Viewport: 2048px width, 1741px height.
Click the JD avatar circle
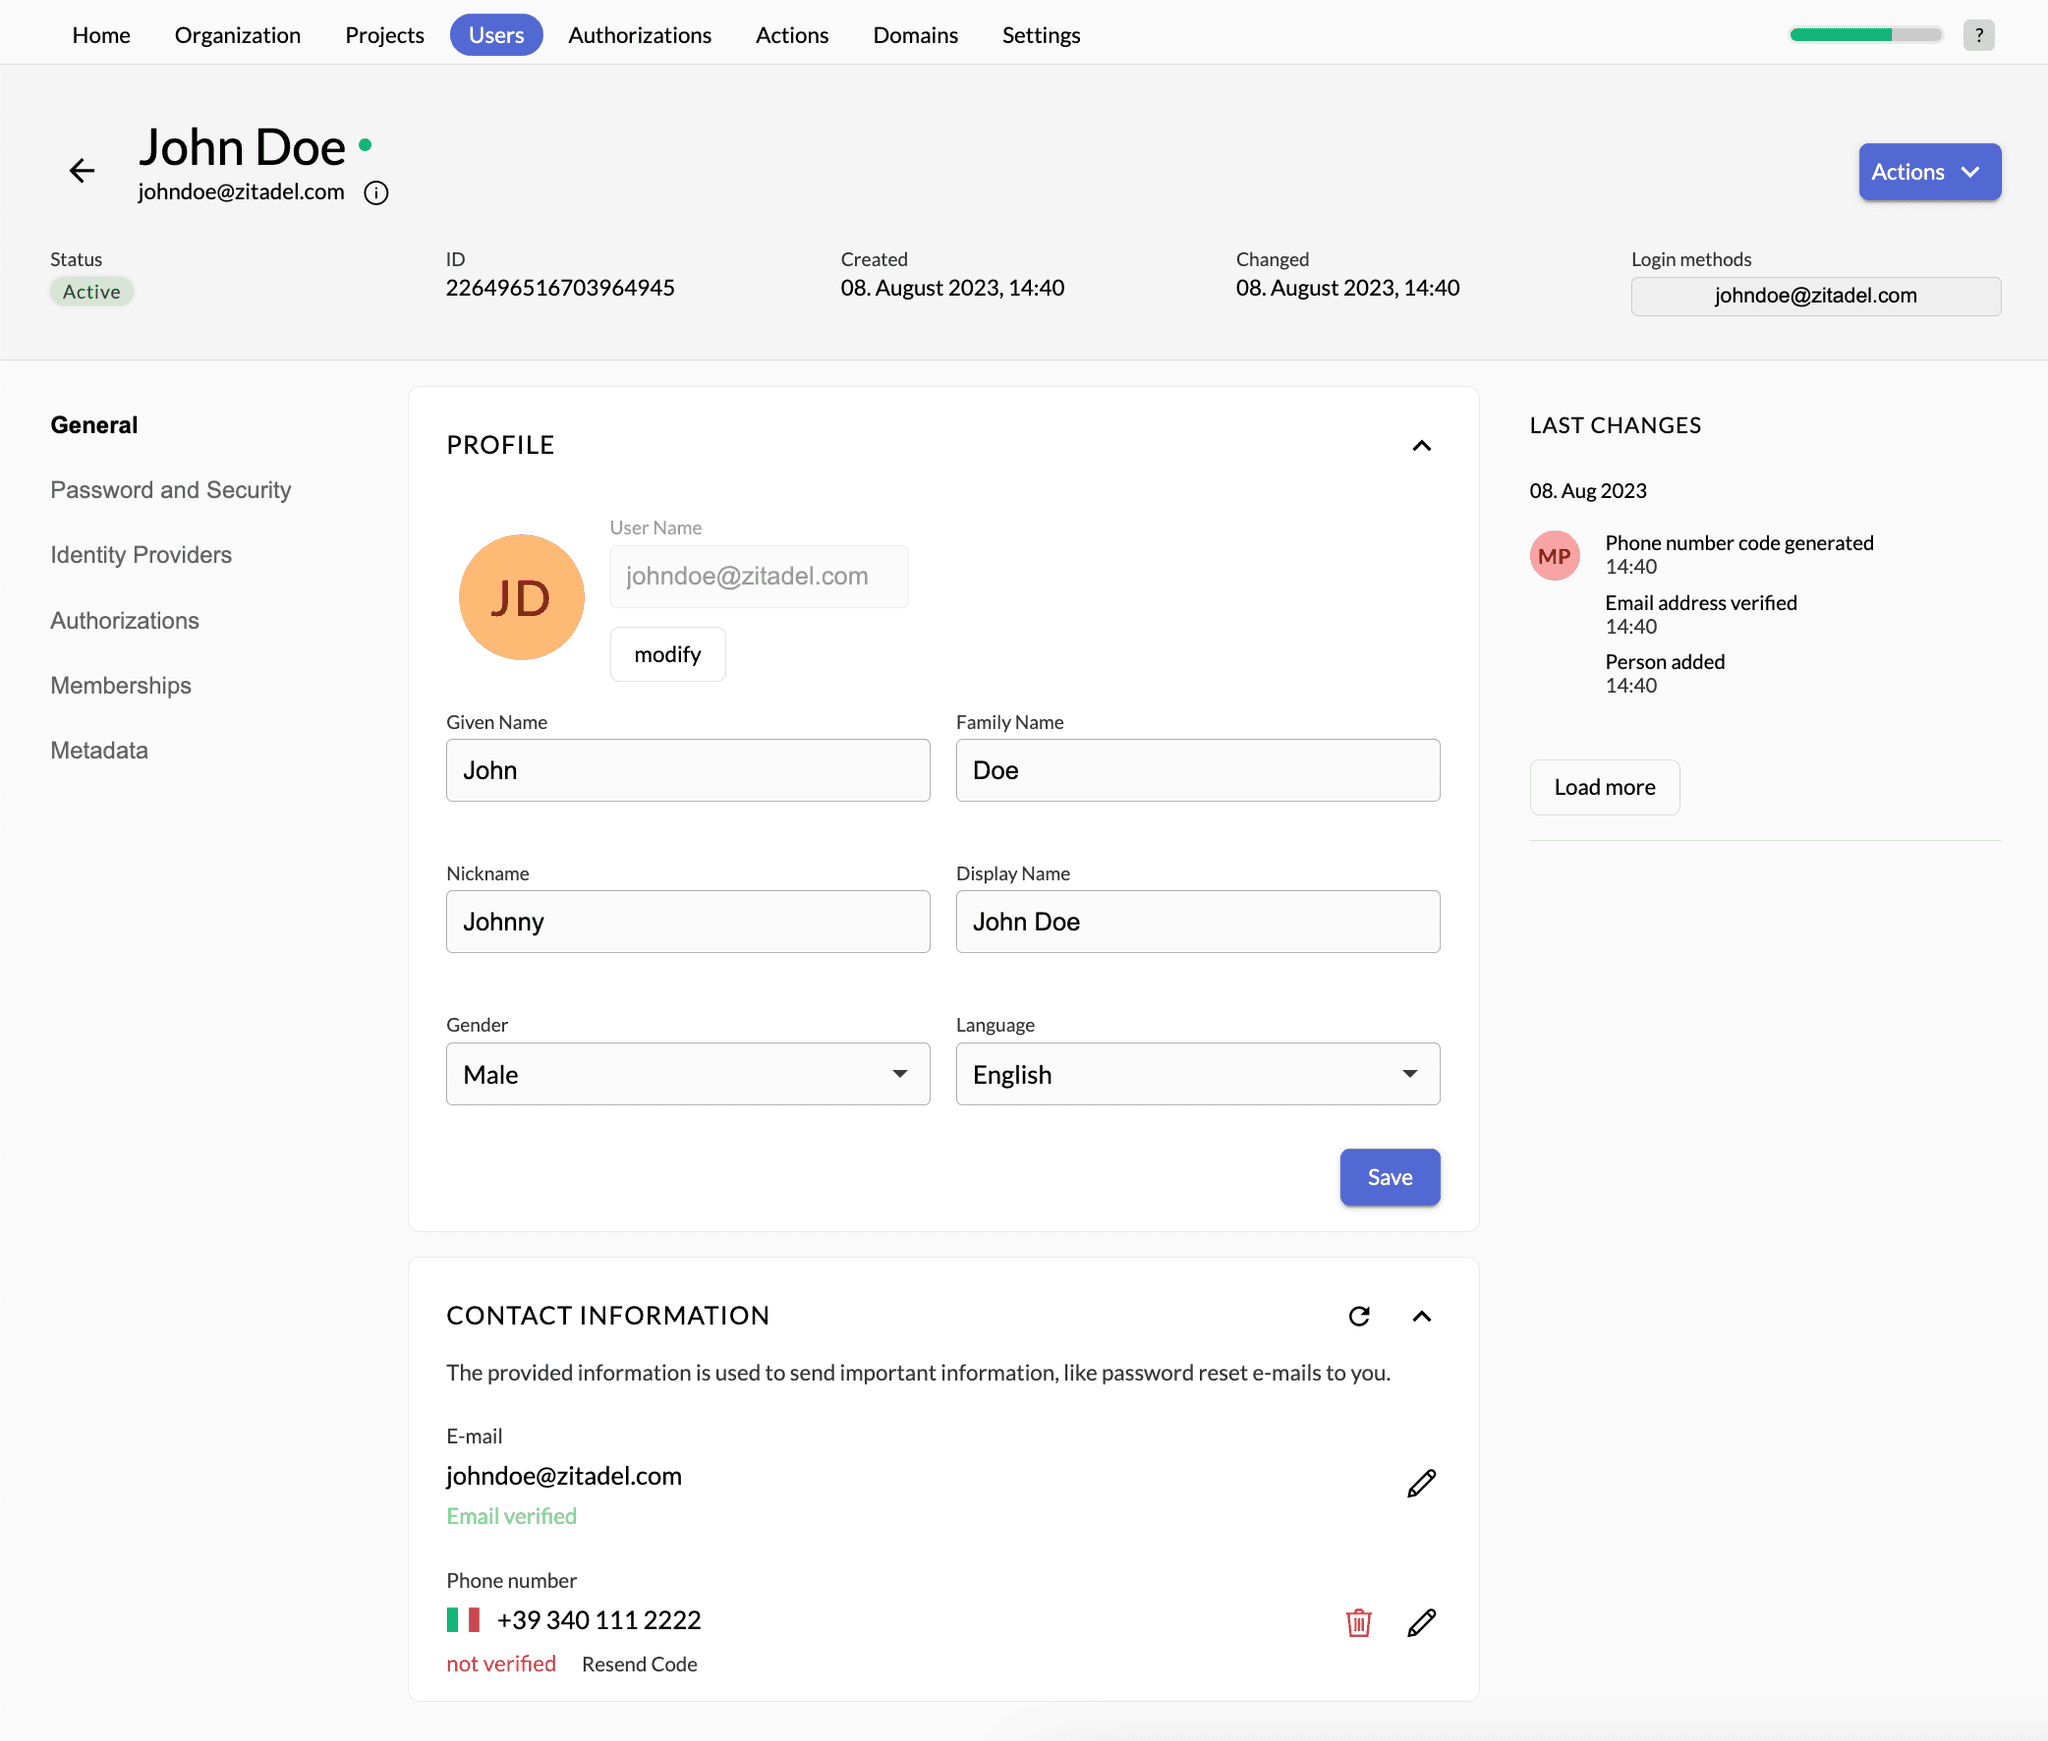(521, 597)
